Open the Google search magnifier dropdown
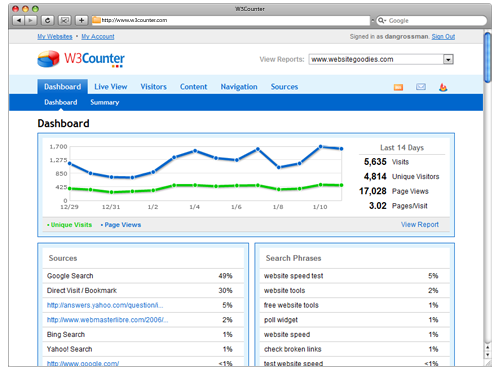The width and height of the screenshot is (500, 379). (x=382, y=21)
